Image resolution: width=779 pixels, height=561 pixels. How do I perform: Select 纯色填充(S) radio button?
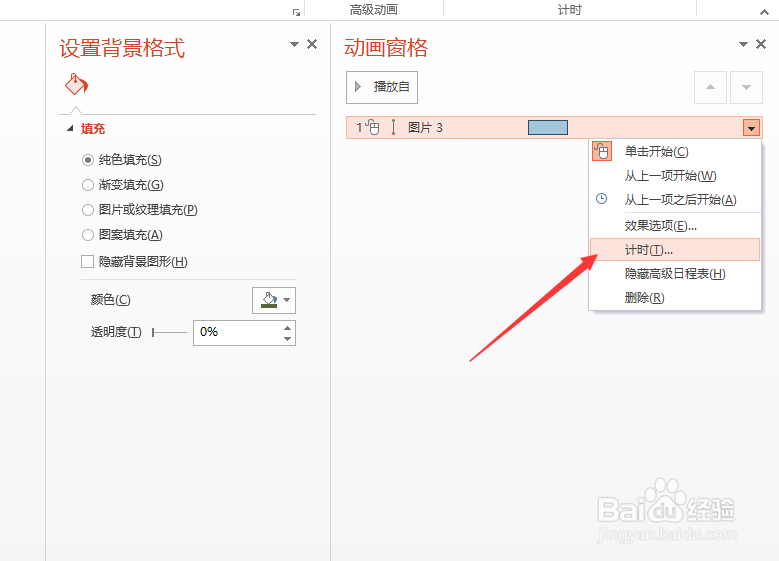pos(87,160)
